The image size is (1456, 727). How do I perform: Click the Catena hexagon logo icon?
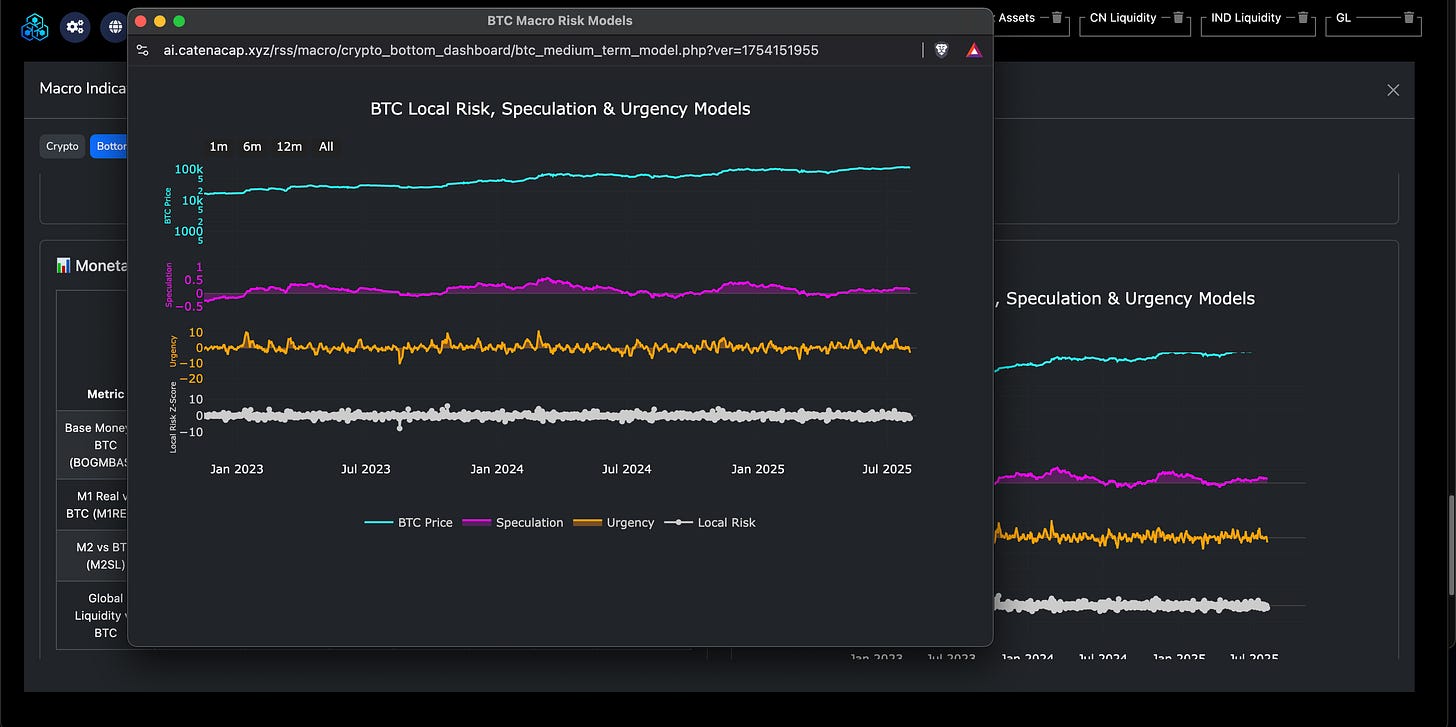tap(33, 26)
